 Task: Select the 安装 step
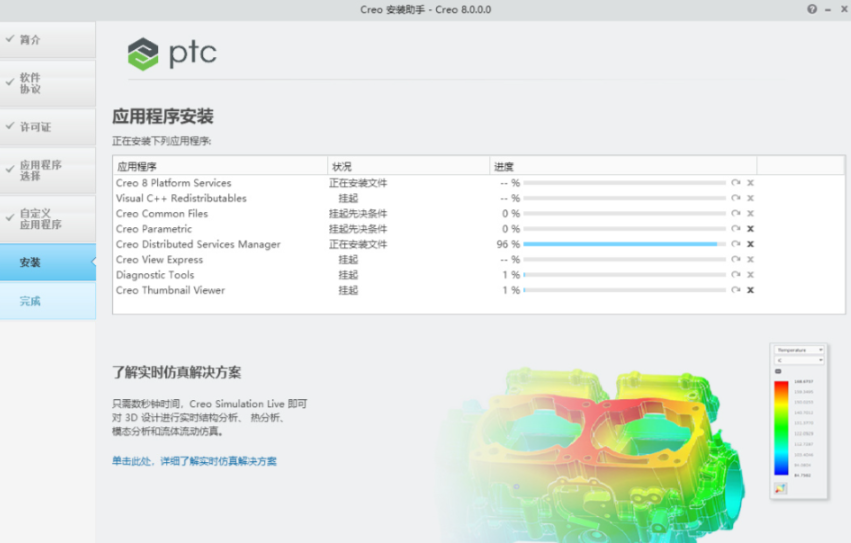coord(48,262)
